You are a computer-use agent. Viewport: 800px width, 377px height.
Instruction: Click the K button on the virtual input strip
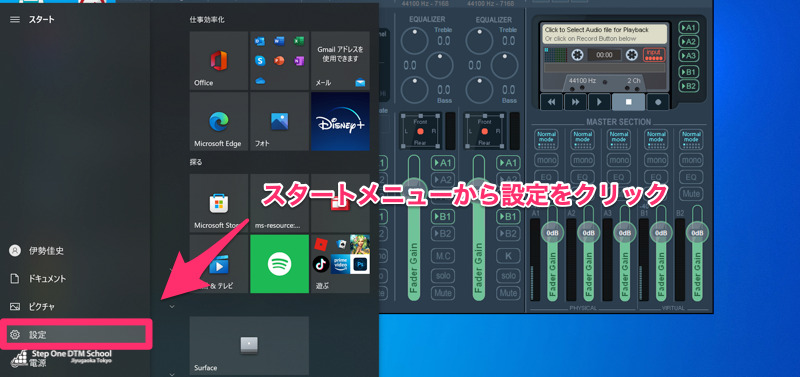(509, 255)
